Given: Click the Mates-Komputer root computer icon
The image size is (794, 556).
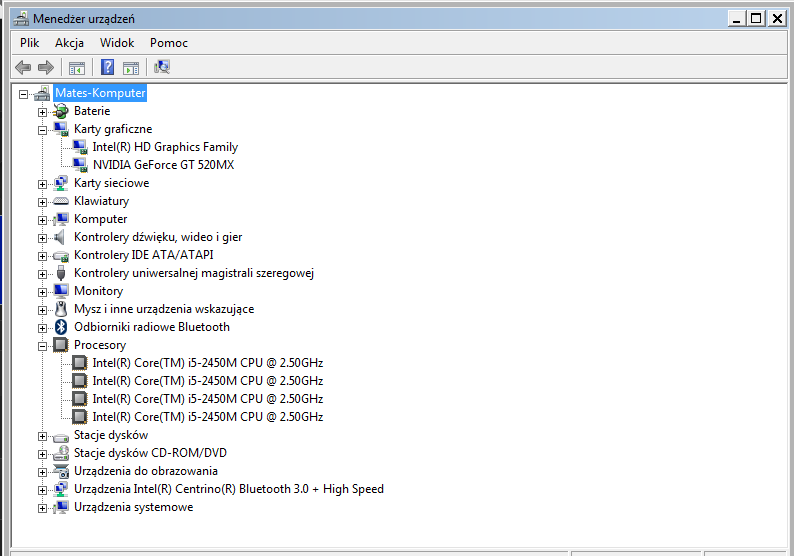Looking at the screenshot, I should [x=42, y=93].
